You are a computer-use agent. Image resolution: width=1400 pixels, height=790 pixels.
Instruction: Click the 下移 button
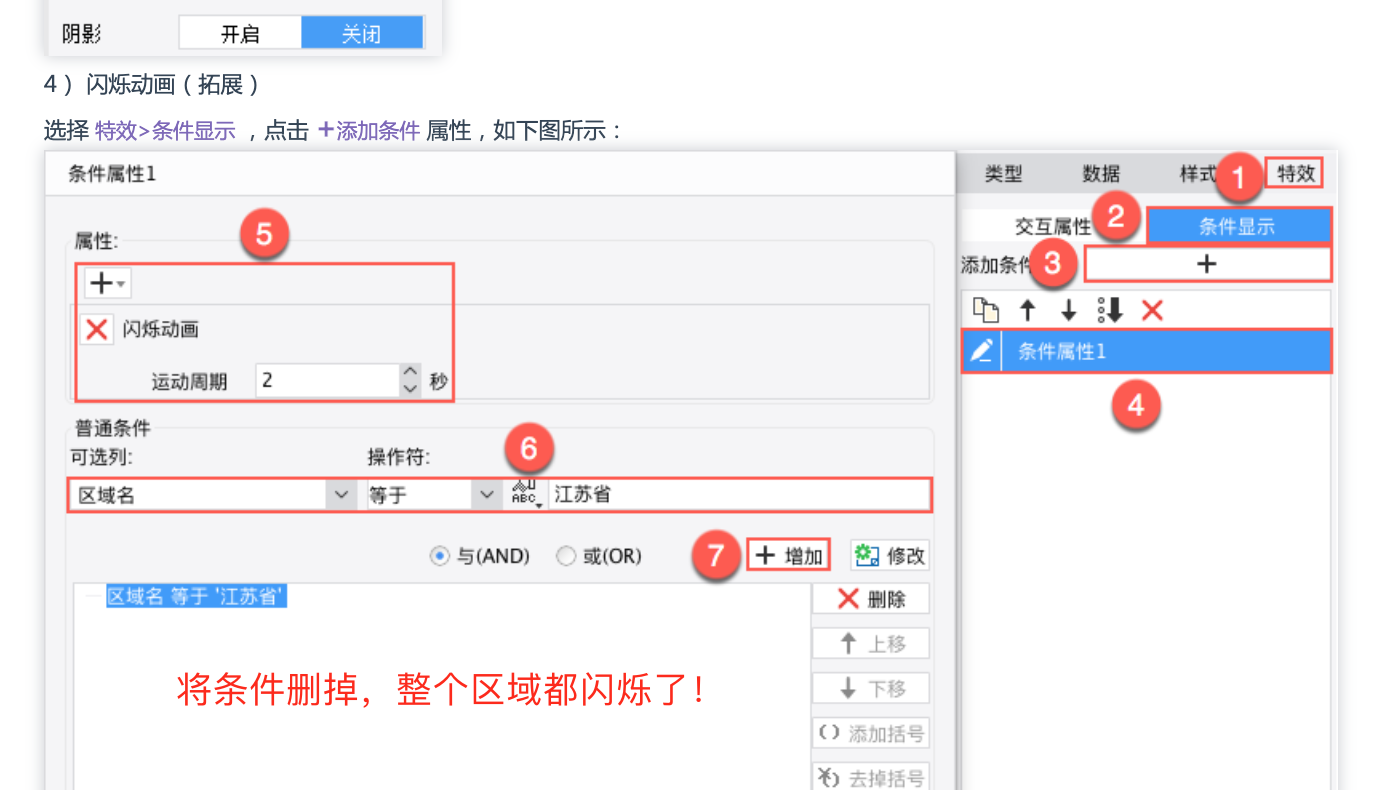(x=871, y=688)
